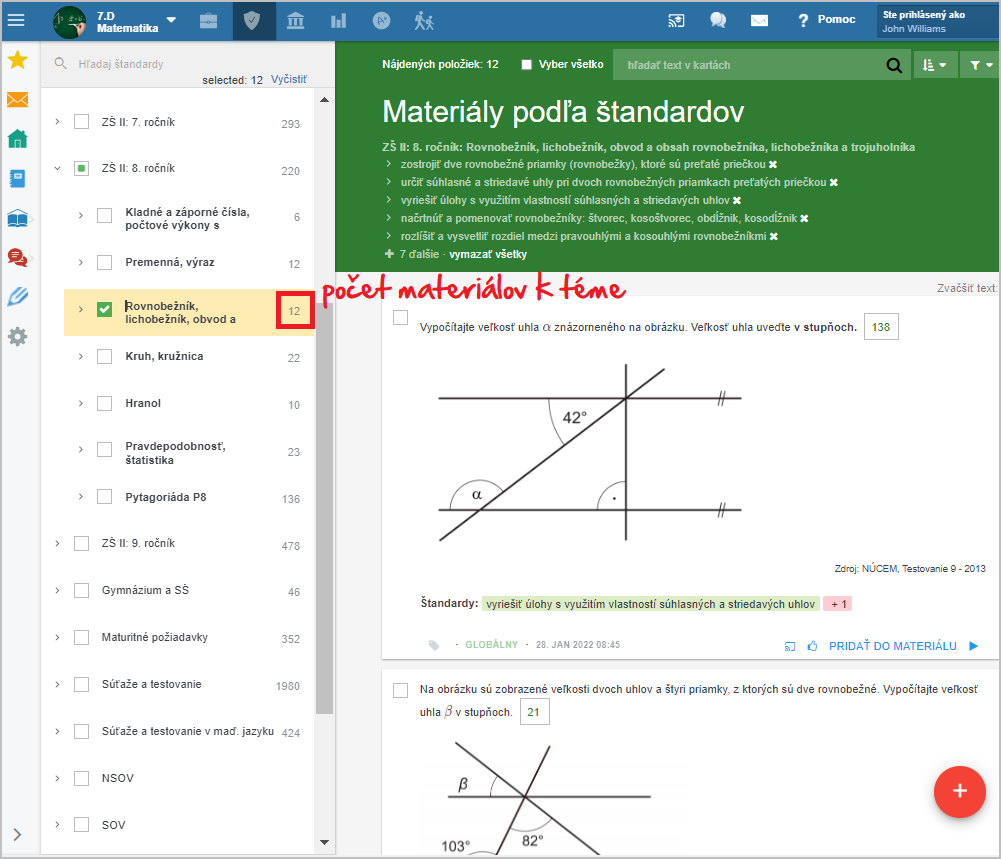Screen dimensions: 1001x859
Task: Check Kruh, kružnica checkbox
Action: click(105, 356)
